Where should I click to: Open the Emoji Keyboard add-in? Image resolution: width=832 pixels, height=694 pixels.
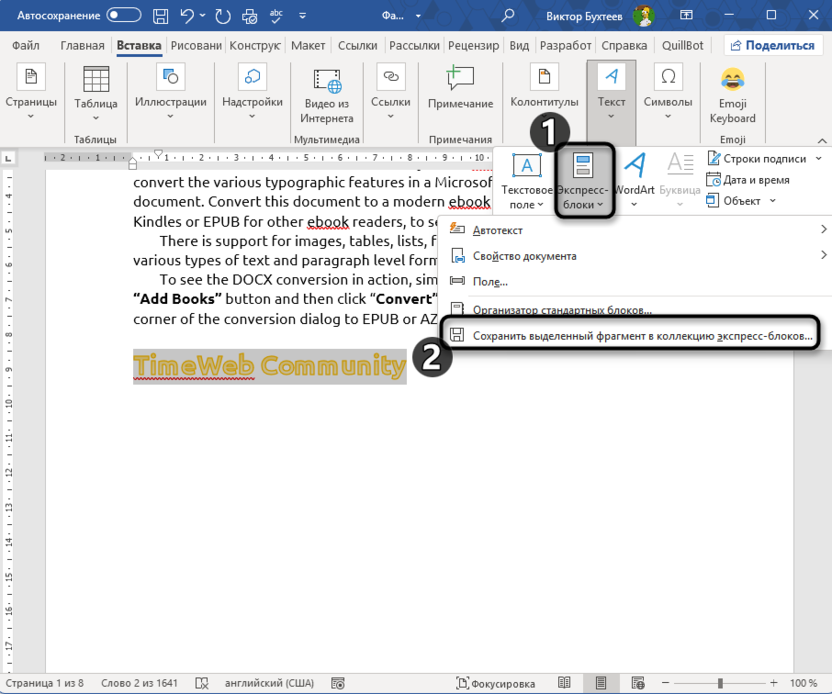pyautogui.click(x=732, y=93)
